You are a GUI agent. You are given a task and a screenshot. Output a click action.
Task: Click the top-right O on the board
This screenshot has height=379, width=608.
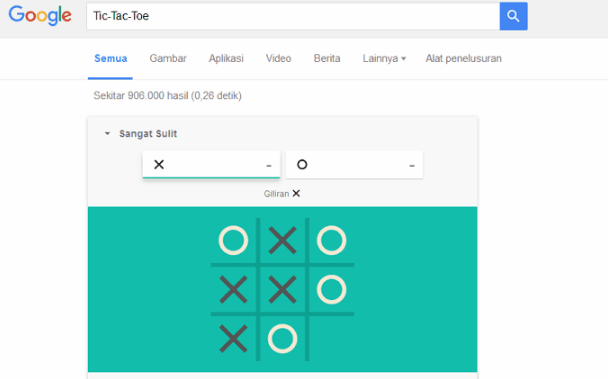pyautogui.click(x=332, y=241)
